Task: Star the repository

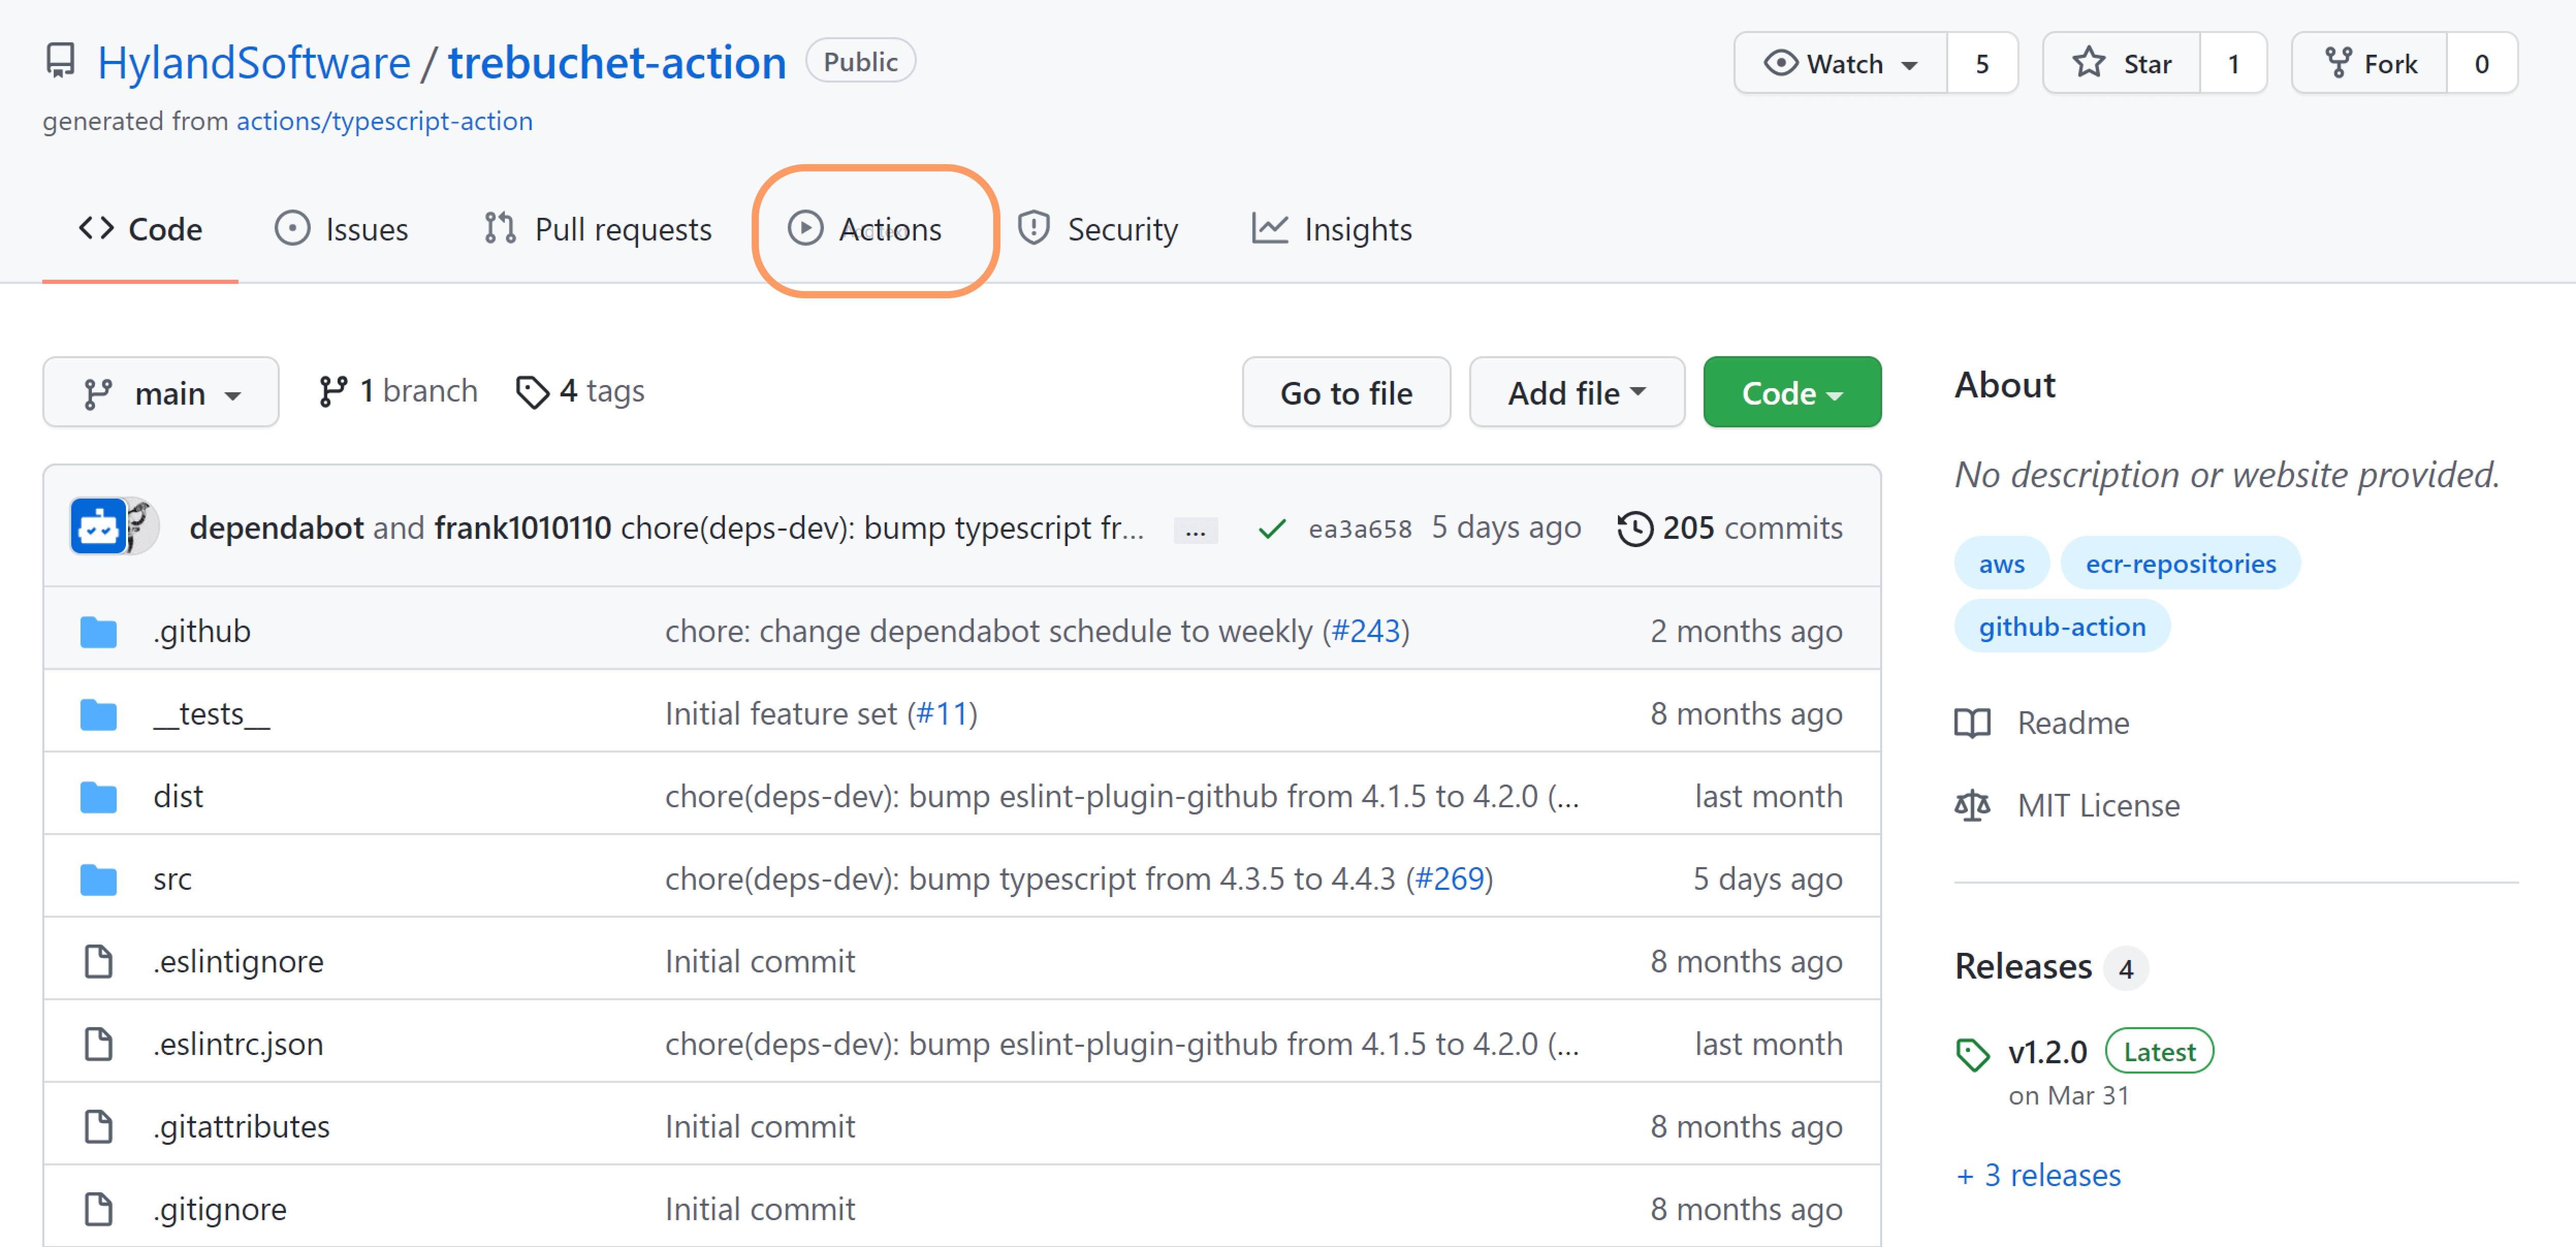Action: coord(2121,63)
